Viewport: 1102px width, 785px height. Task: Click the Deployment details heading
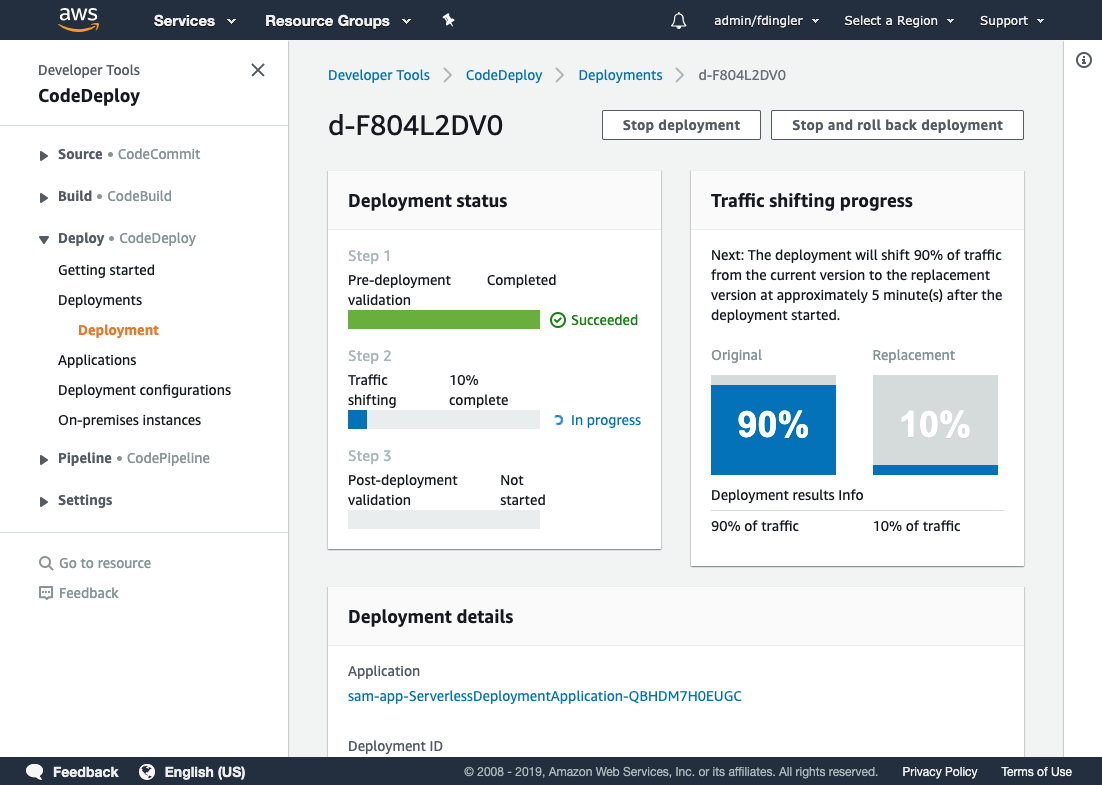430,617
